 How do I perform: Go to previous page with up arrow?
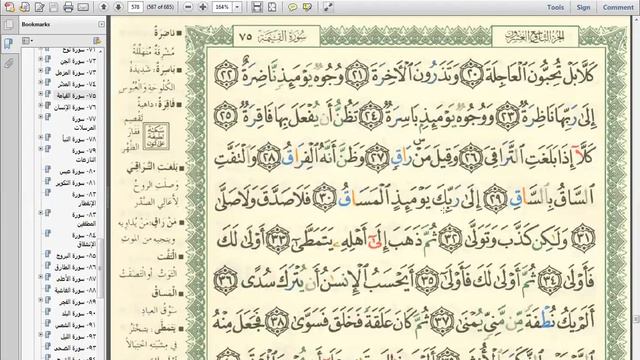pos(104,7)
